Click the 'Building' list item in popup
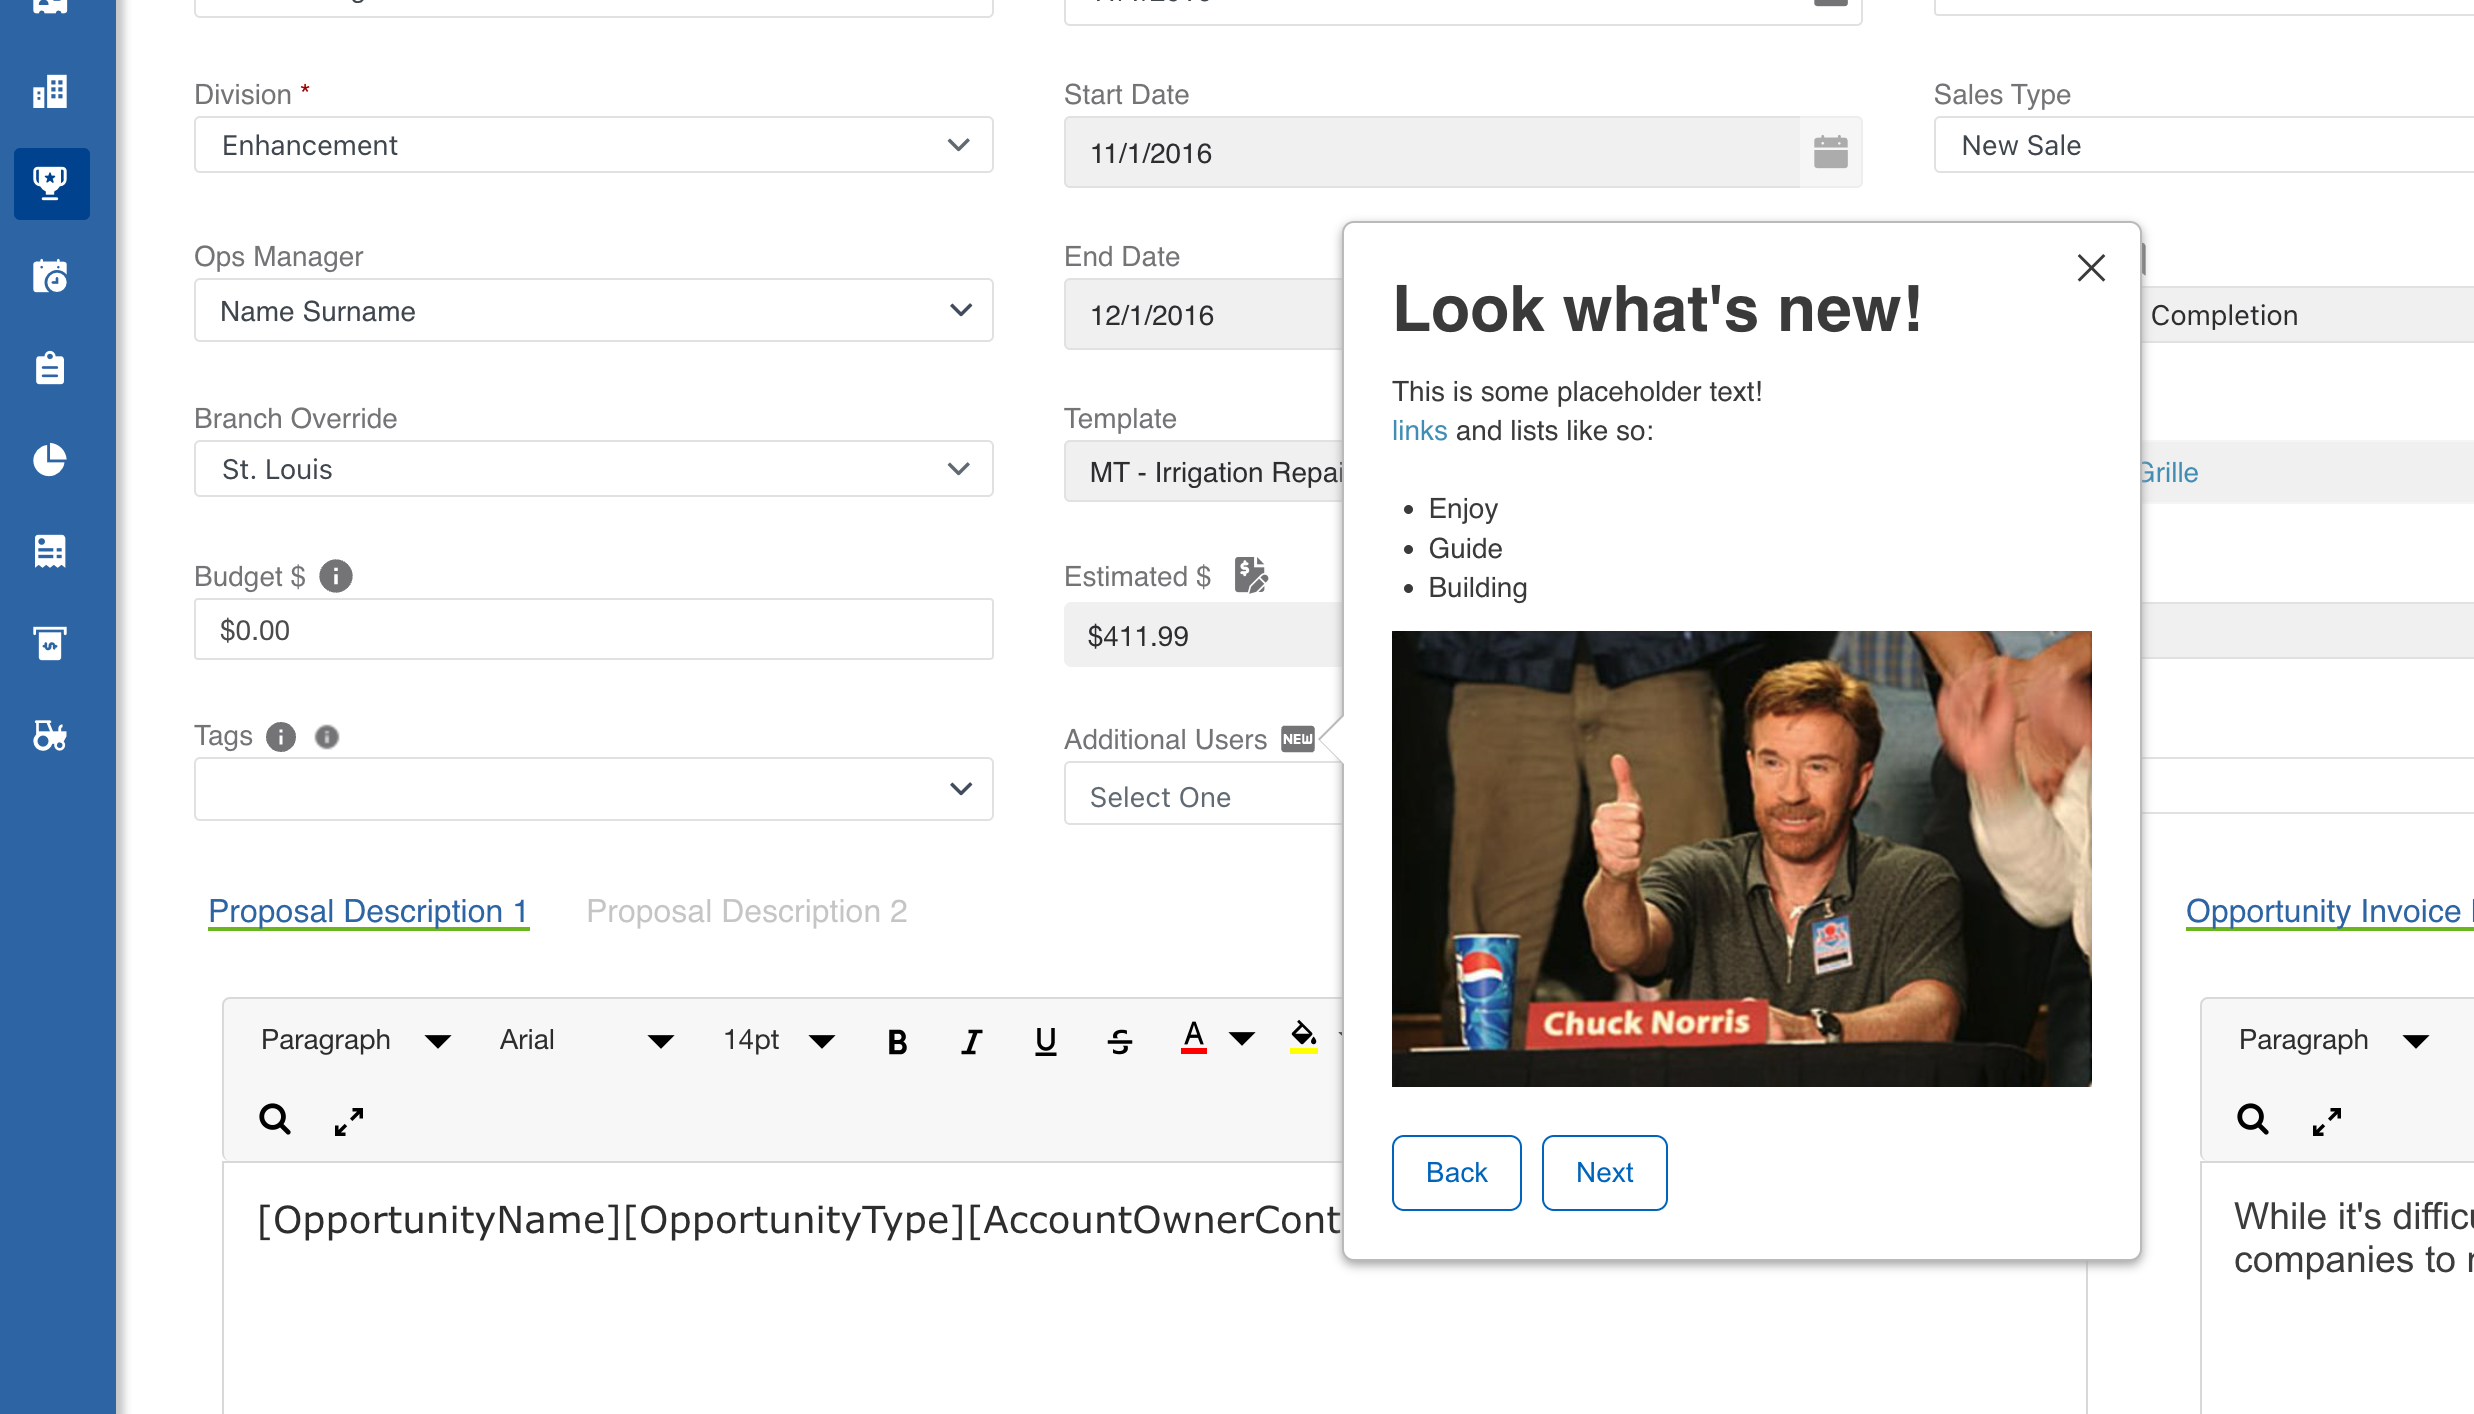The height and width of the screenshot is (1414, 2474). click(1477, 587)
